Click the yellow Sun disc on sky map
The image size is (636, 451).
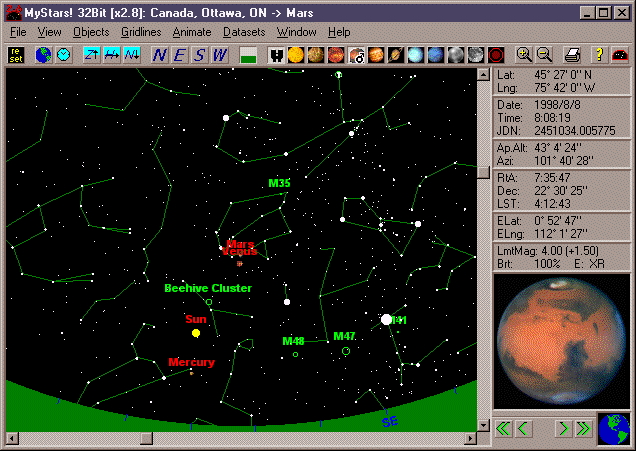point(196,333)
